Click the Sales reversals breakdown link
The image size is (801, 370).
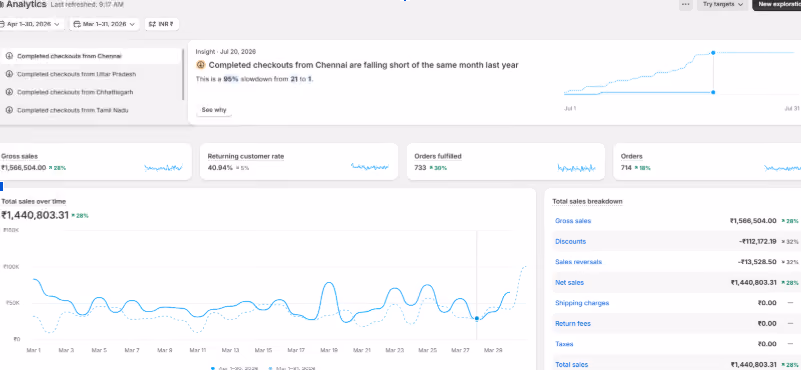578,262
